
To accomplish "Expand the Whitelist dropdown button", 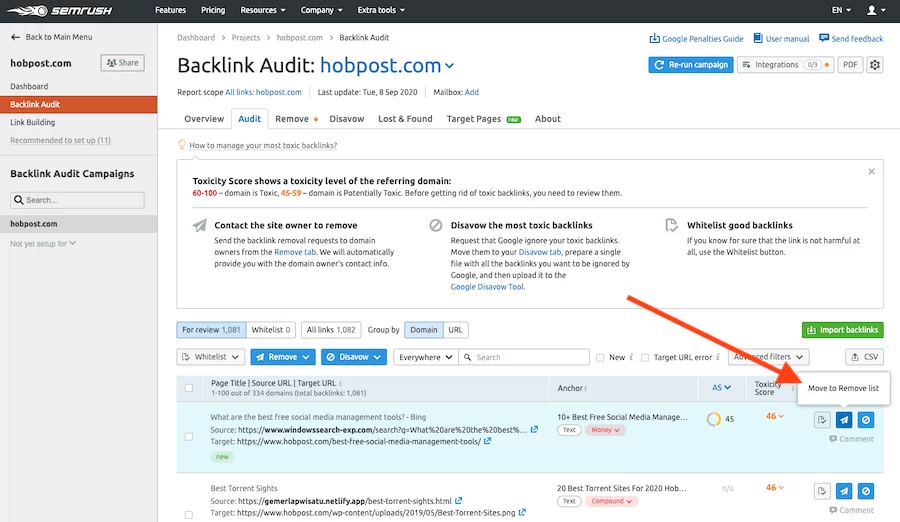I will coord(211,357).
